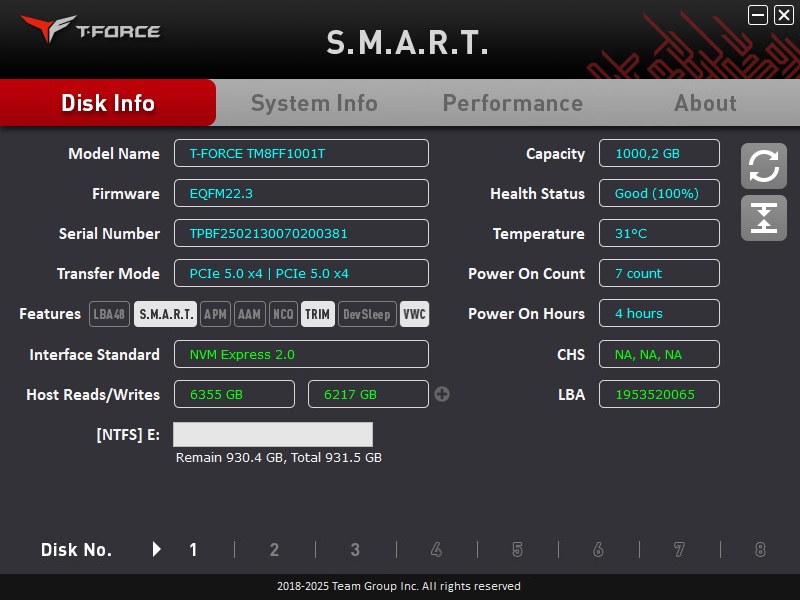Expand host reads/writes details with plus icon
Image resolution: width=800 pixels, height=600 pixels.
click(x=442, y=394)
